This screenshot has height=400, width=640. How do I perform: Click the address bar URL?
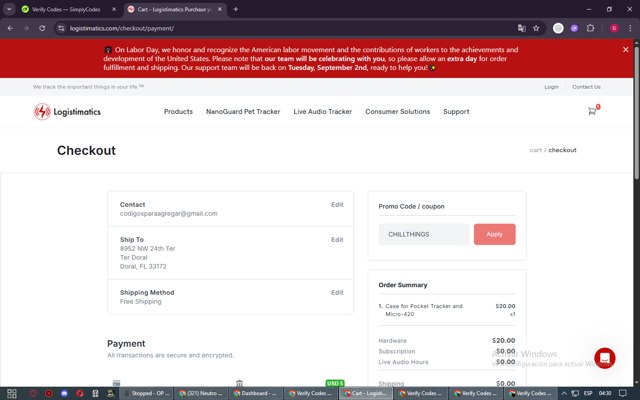click(x=122, y=28)
